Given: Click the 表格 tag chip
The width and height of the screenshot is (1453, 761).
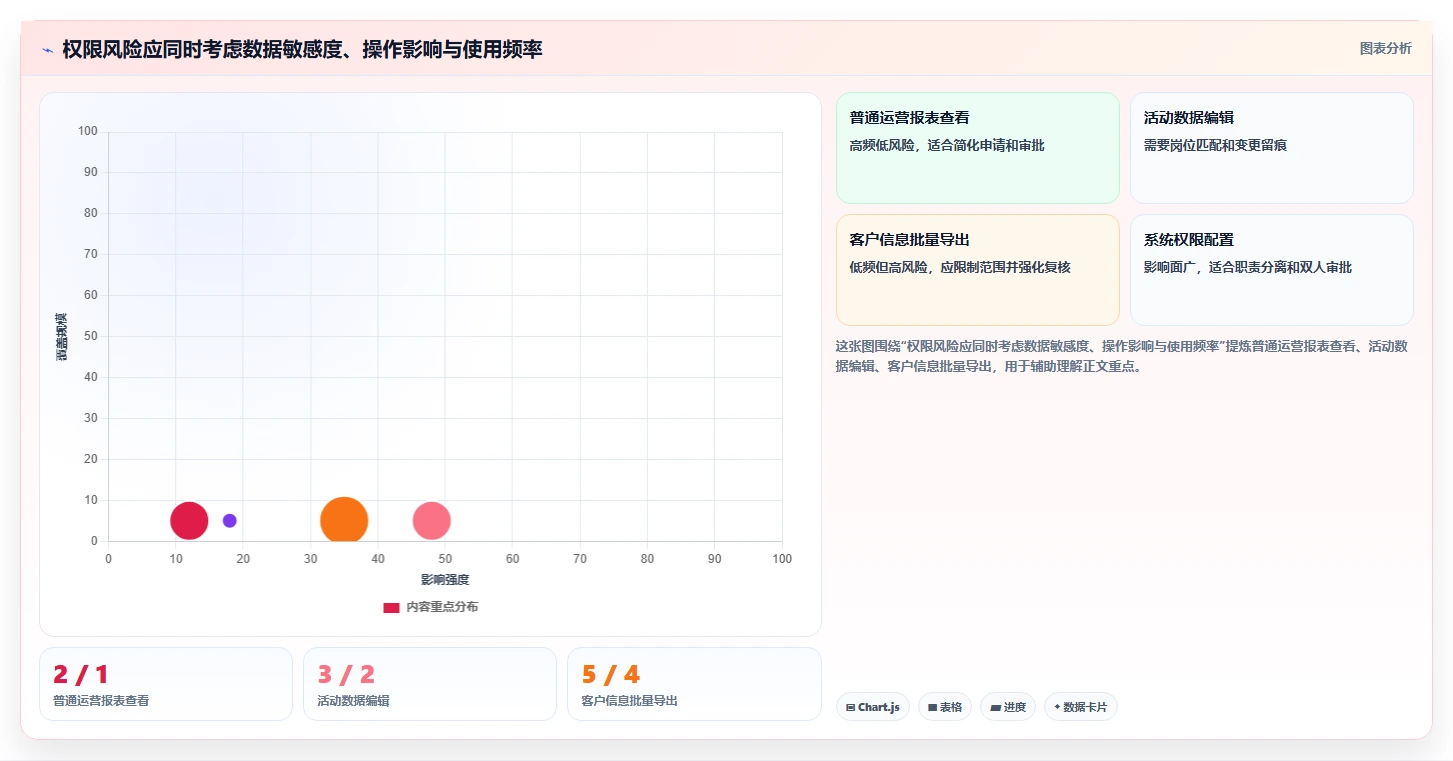Looking at the screenshot, I should [x=945, y=707].
